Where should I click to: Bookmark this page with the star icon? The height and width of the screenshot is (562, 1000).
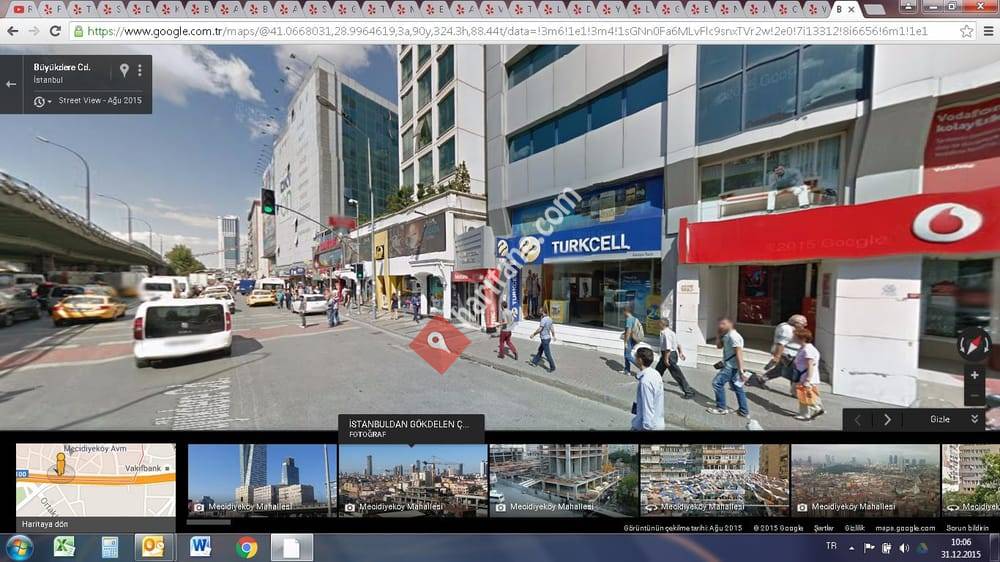coord(967,31)
